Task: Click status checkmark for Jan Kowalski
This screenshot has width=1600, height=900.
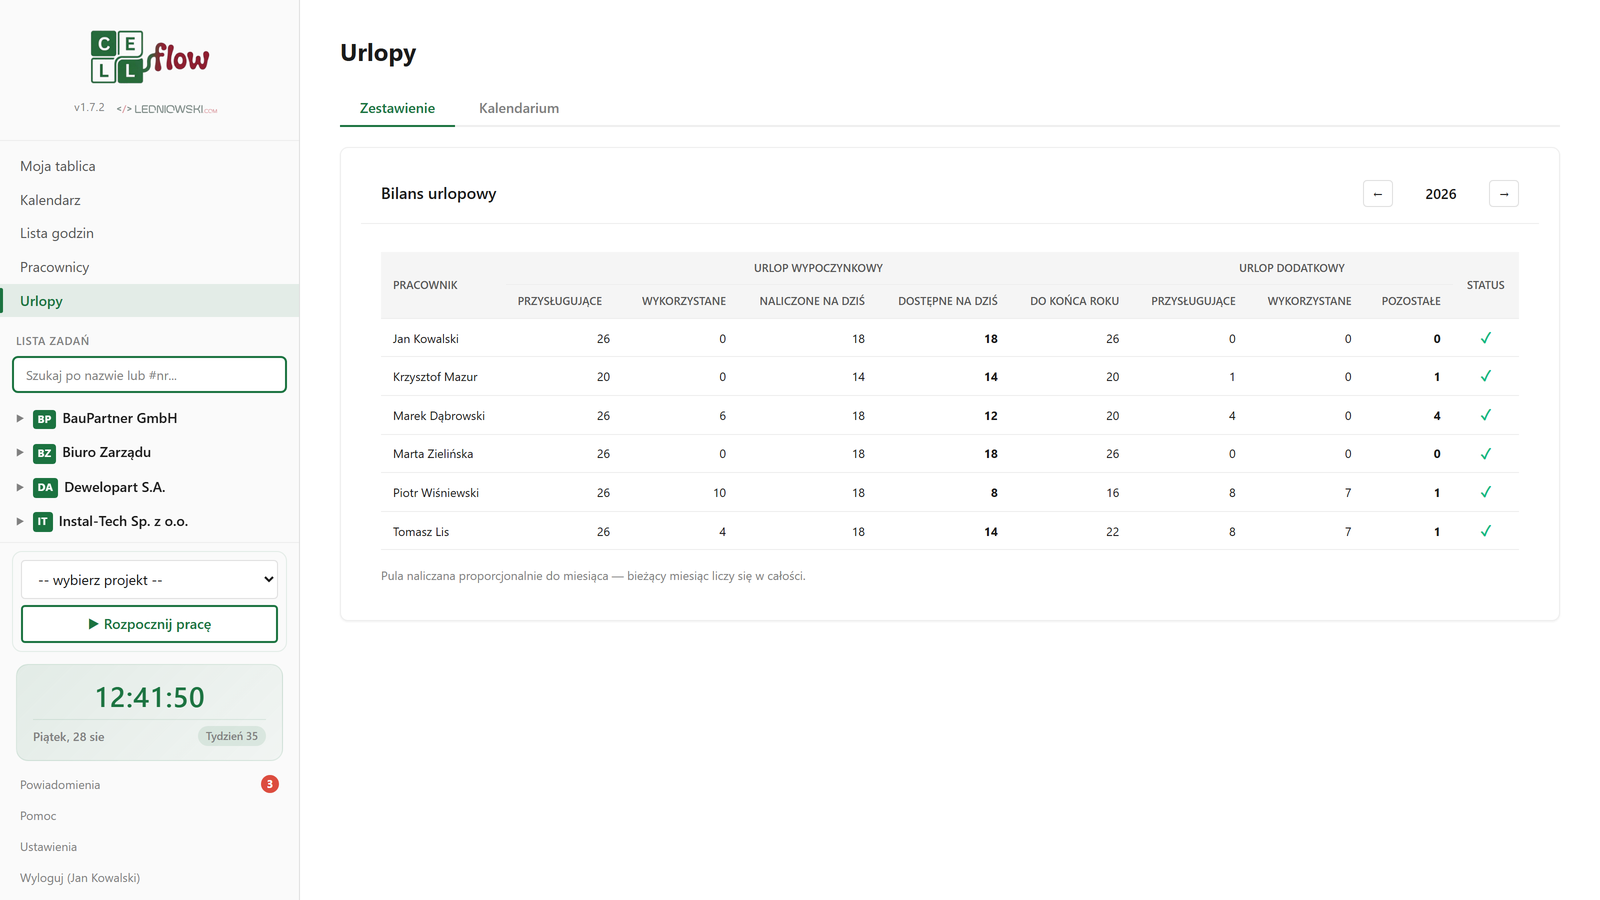Action: coord(1486,338)
